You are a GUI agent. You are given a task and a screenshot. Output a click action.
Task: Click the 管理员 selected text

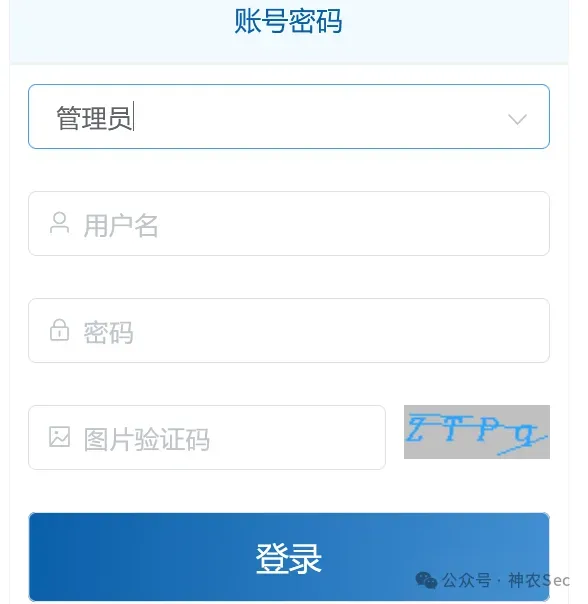coord(94,119)
